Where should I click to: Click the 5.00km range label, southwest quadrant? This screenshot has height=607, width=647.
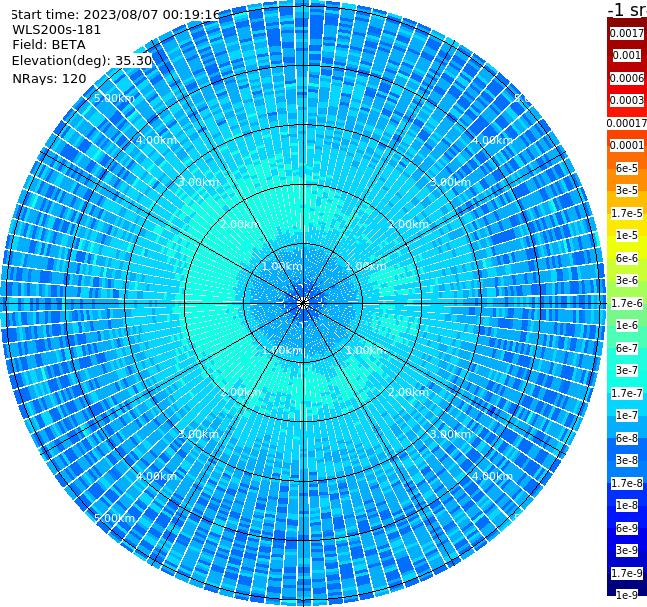coord(114,518)
